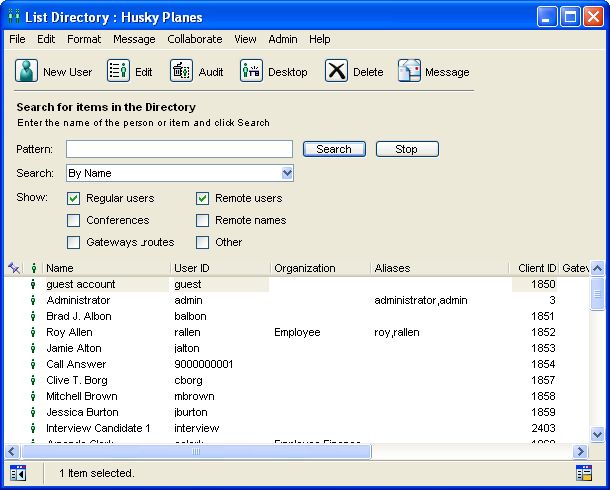610x490 pixels.
Task: Uncheck the Regular users checkbox
Action: [74, 198]
